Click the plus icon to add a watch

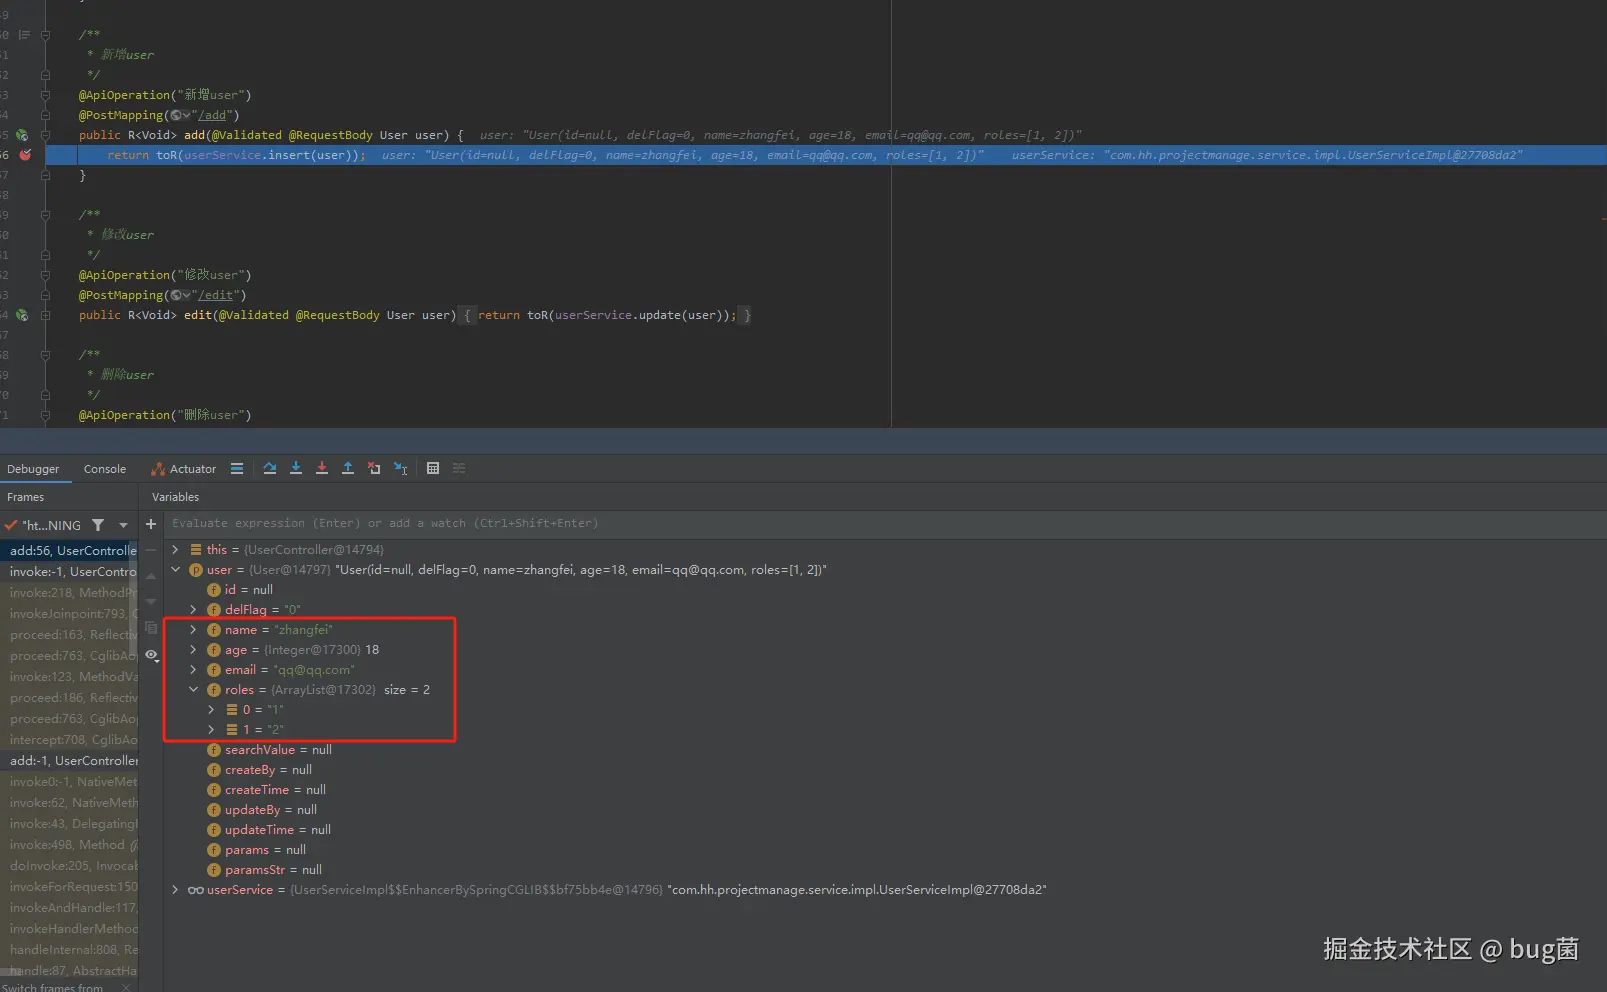pos(151,524)
